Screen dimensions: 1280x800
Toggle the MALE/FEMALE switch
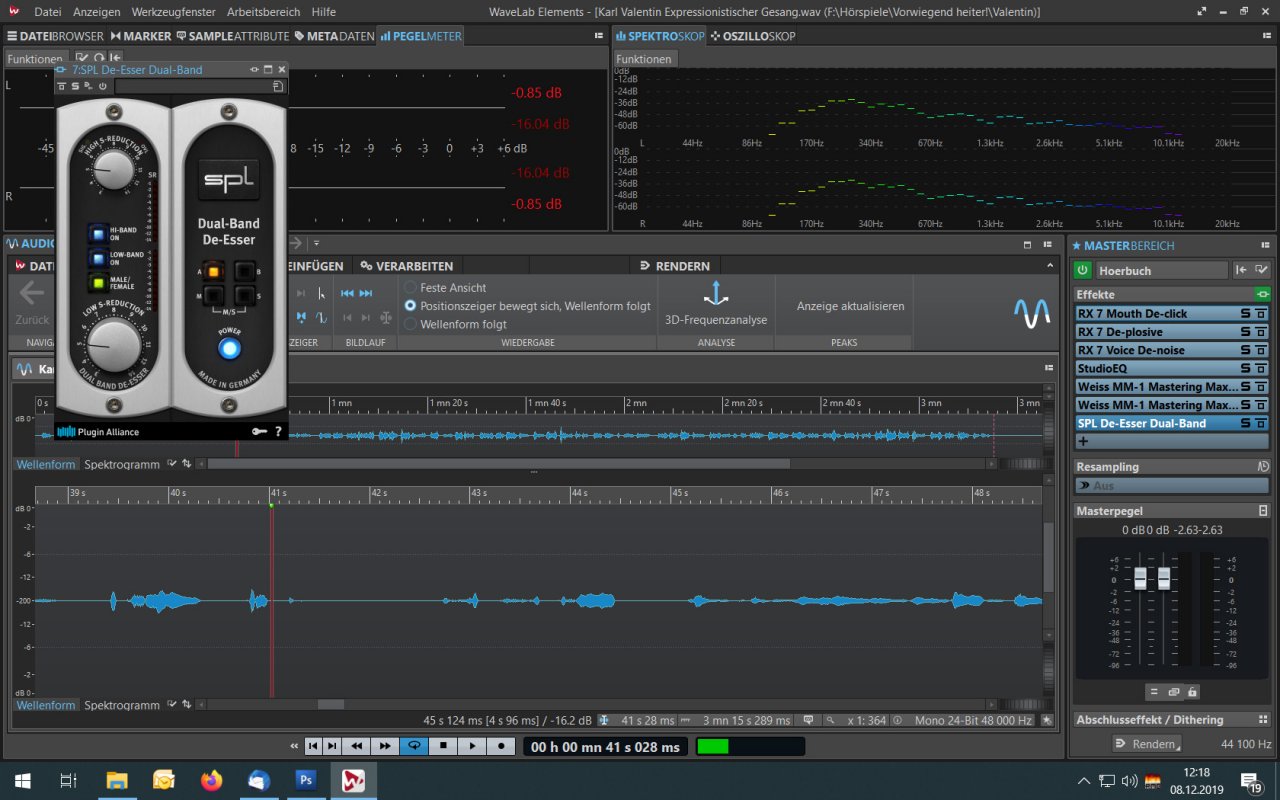click(98, 284)
